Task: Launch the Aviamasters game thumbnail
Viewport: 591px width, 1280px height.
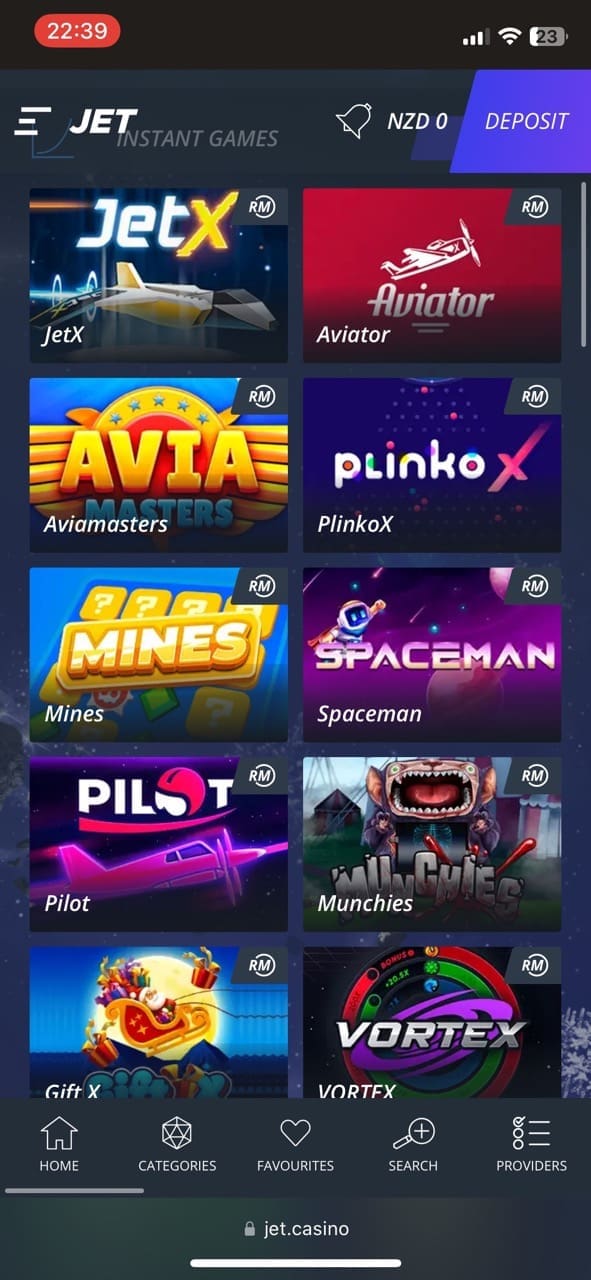Action: (159, 465)
